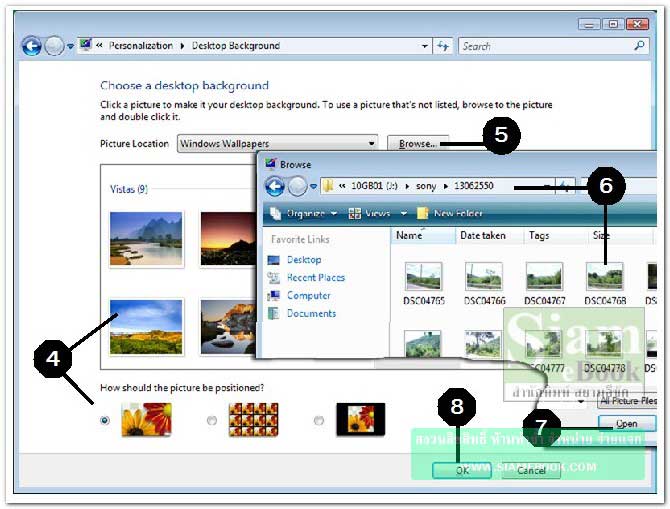
Task: Expand Views dropdown arrow
Action: (x=403, y=213)
